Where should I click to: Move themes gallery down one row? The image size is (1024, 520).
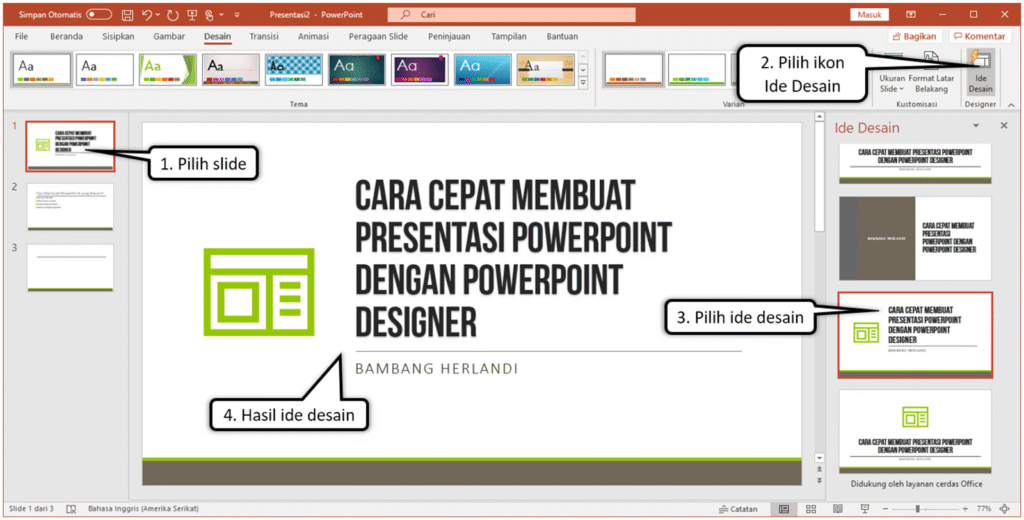[x=583, y=69]
